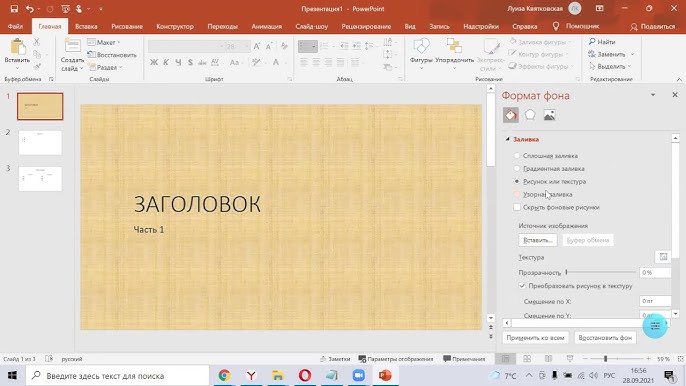Image resolution: width=686 pixels, height=386 pixels.
Task: Click Найти (Find) in the editing group
Action: coord(602,42)
